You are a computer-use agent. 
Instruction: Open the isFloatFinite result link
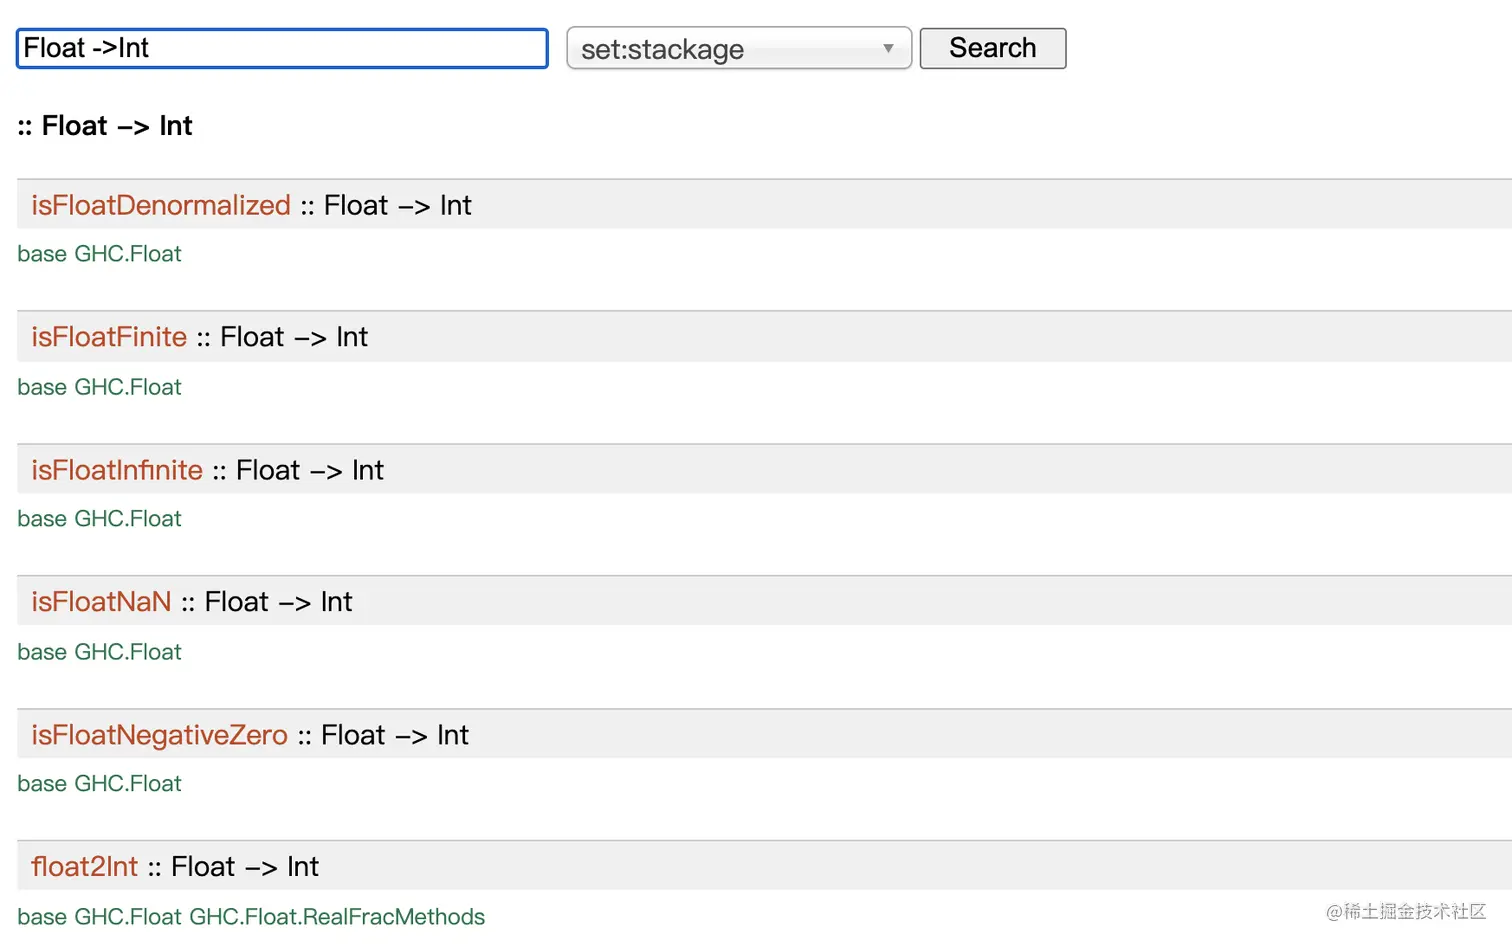coord(109,337)
